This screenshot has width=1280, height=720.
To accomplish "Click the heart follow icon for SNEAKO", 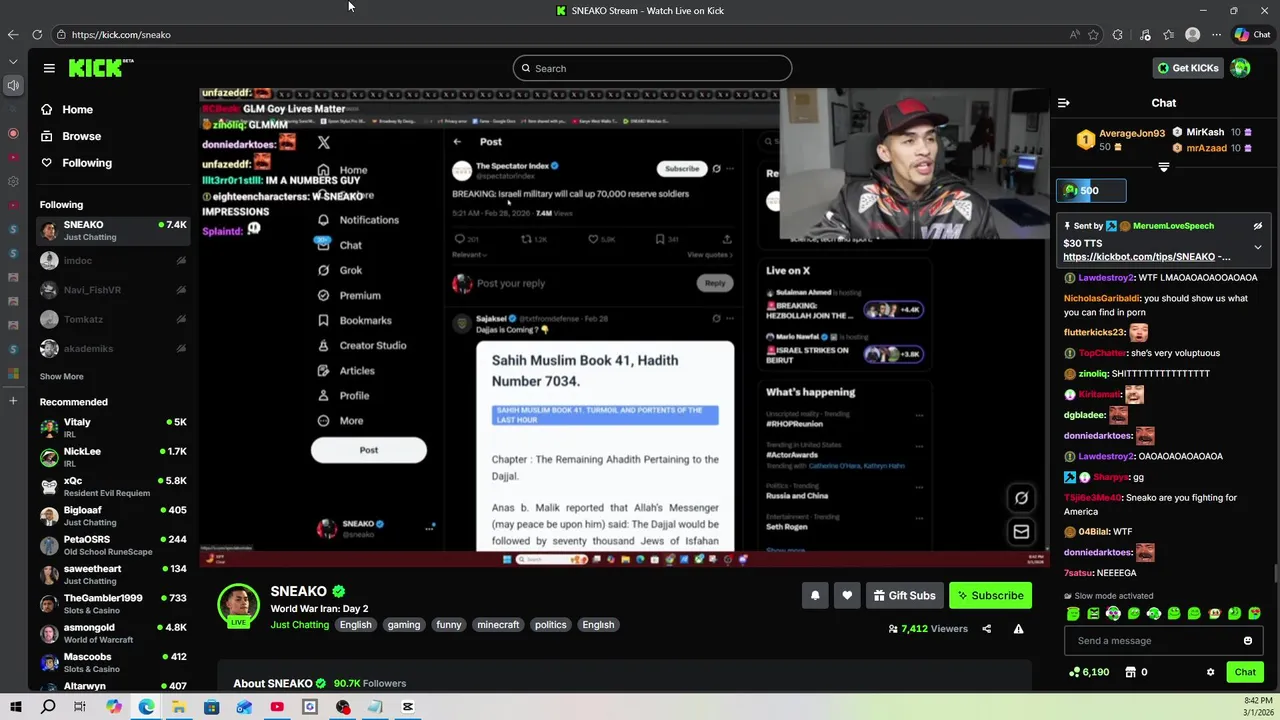I will click(847, 595).
